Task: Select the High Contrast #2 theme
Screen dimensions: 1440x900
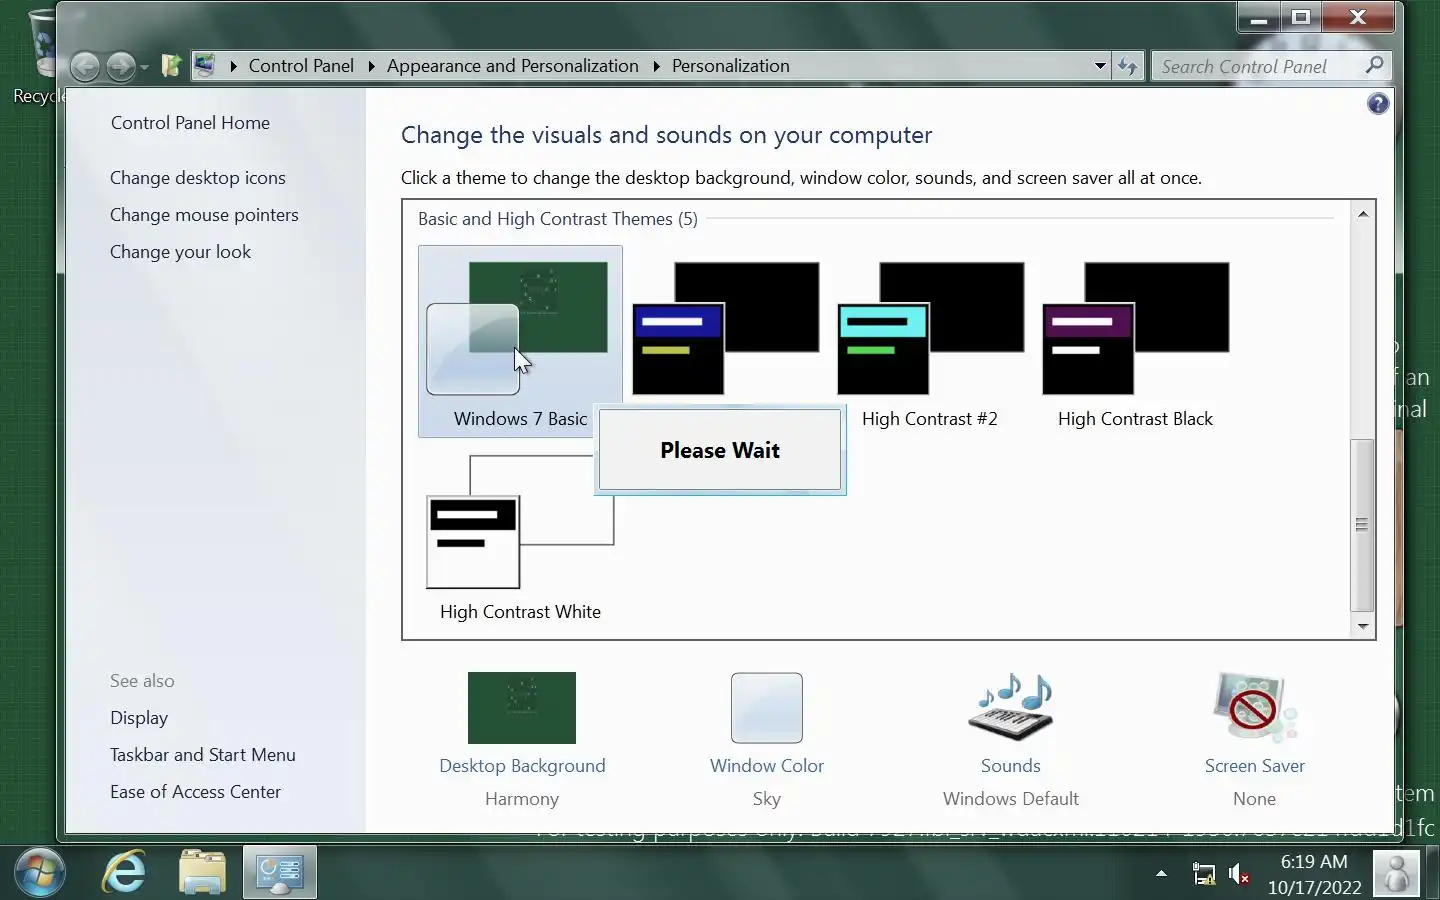Action: (930, 341)
